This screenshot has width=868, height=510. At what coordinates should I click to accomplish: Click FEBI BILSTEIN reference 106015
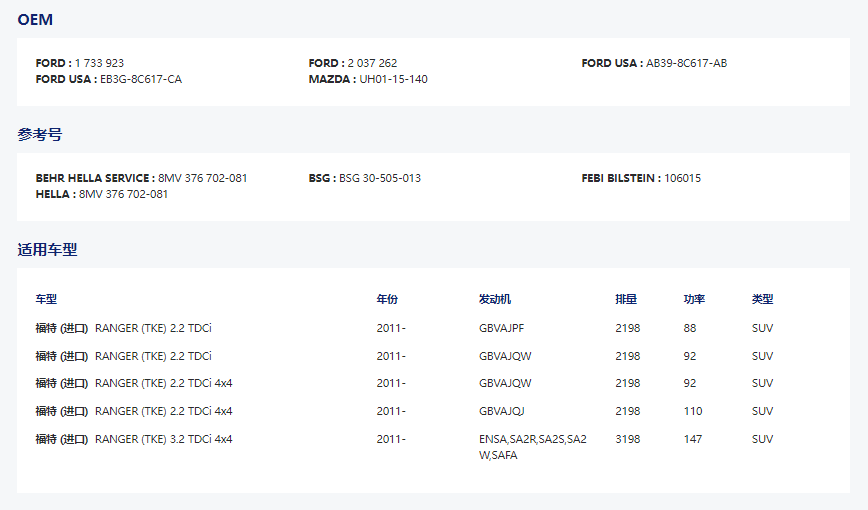682,178
